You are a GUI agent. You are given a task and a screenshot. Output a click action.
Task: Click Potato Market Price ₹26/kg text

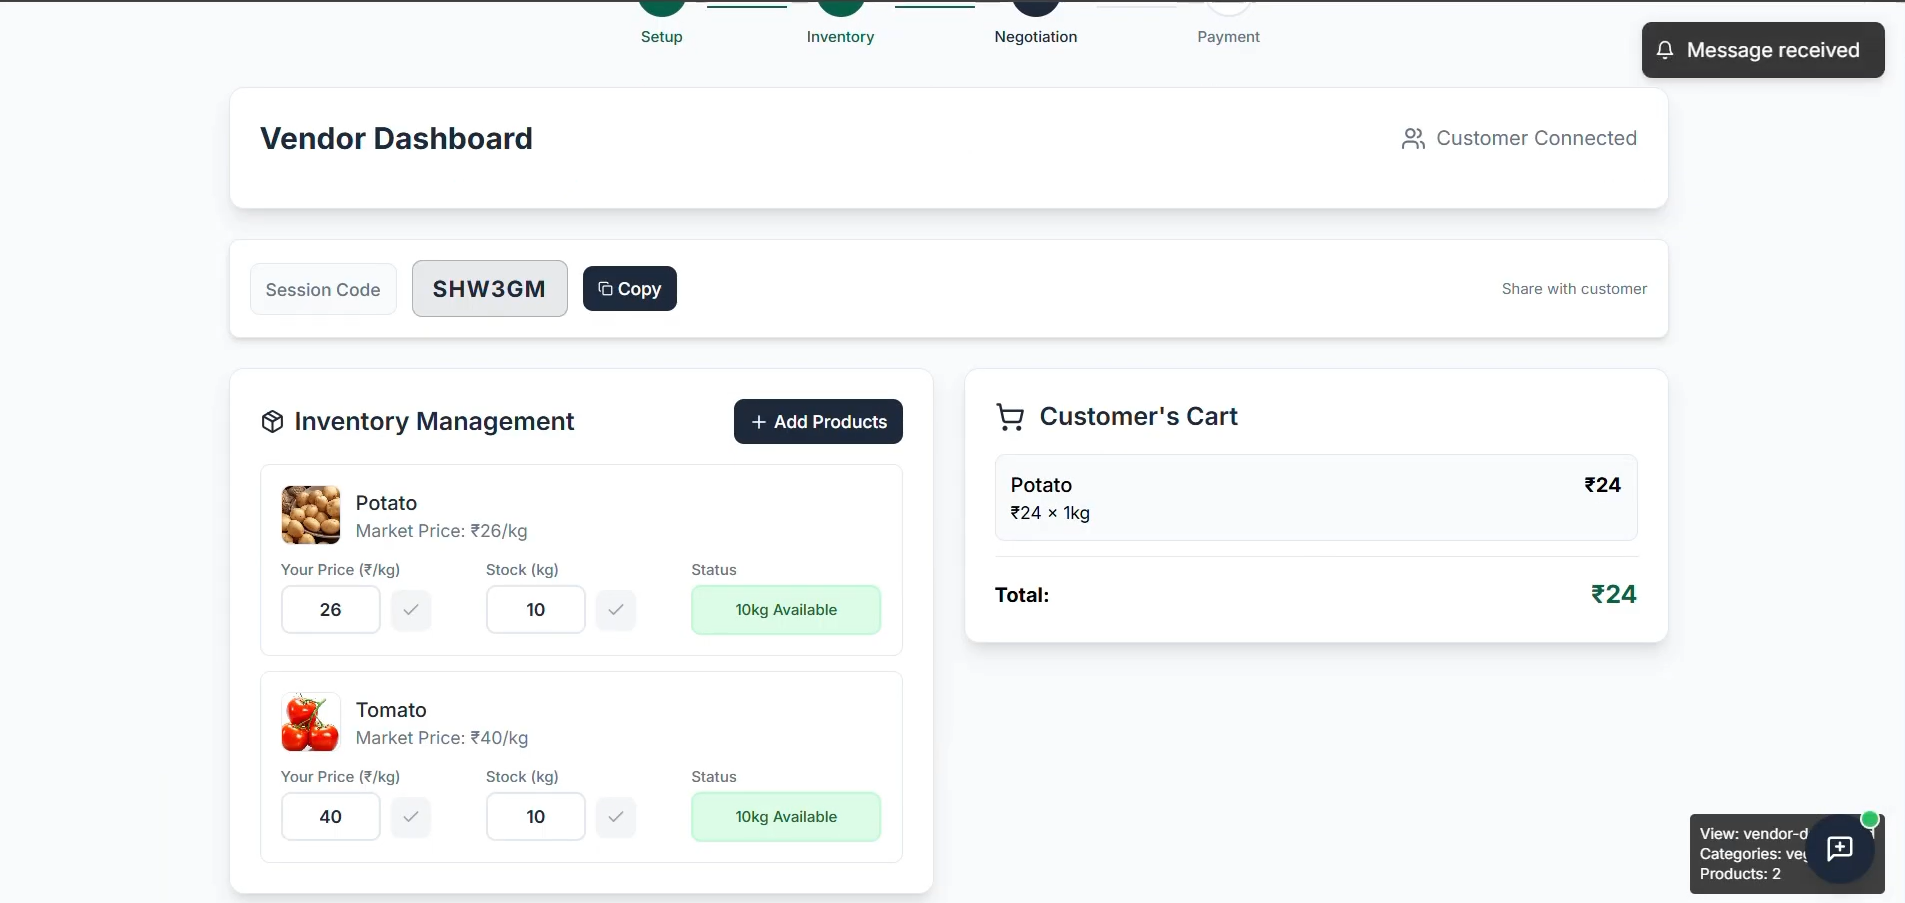coord(442,531)
